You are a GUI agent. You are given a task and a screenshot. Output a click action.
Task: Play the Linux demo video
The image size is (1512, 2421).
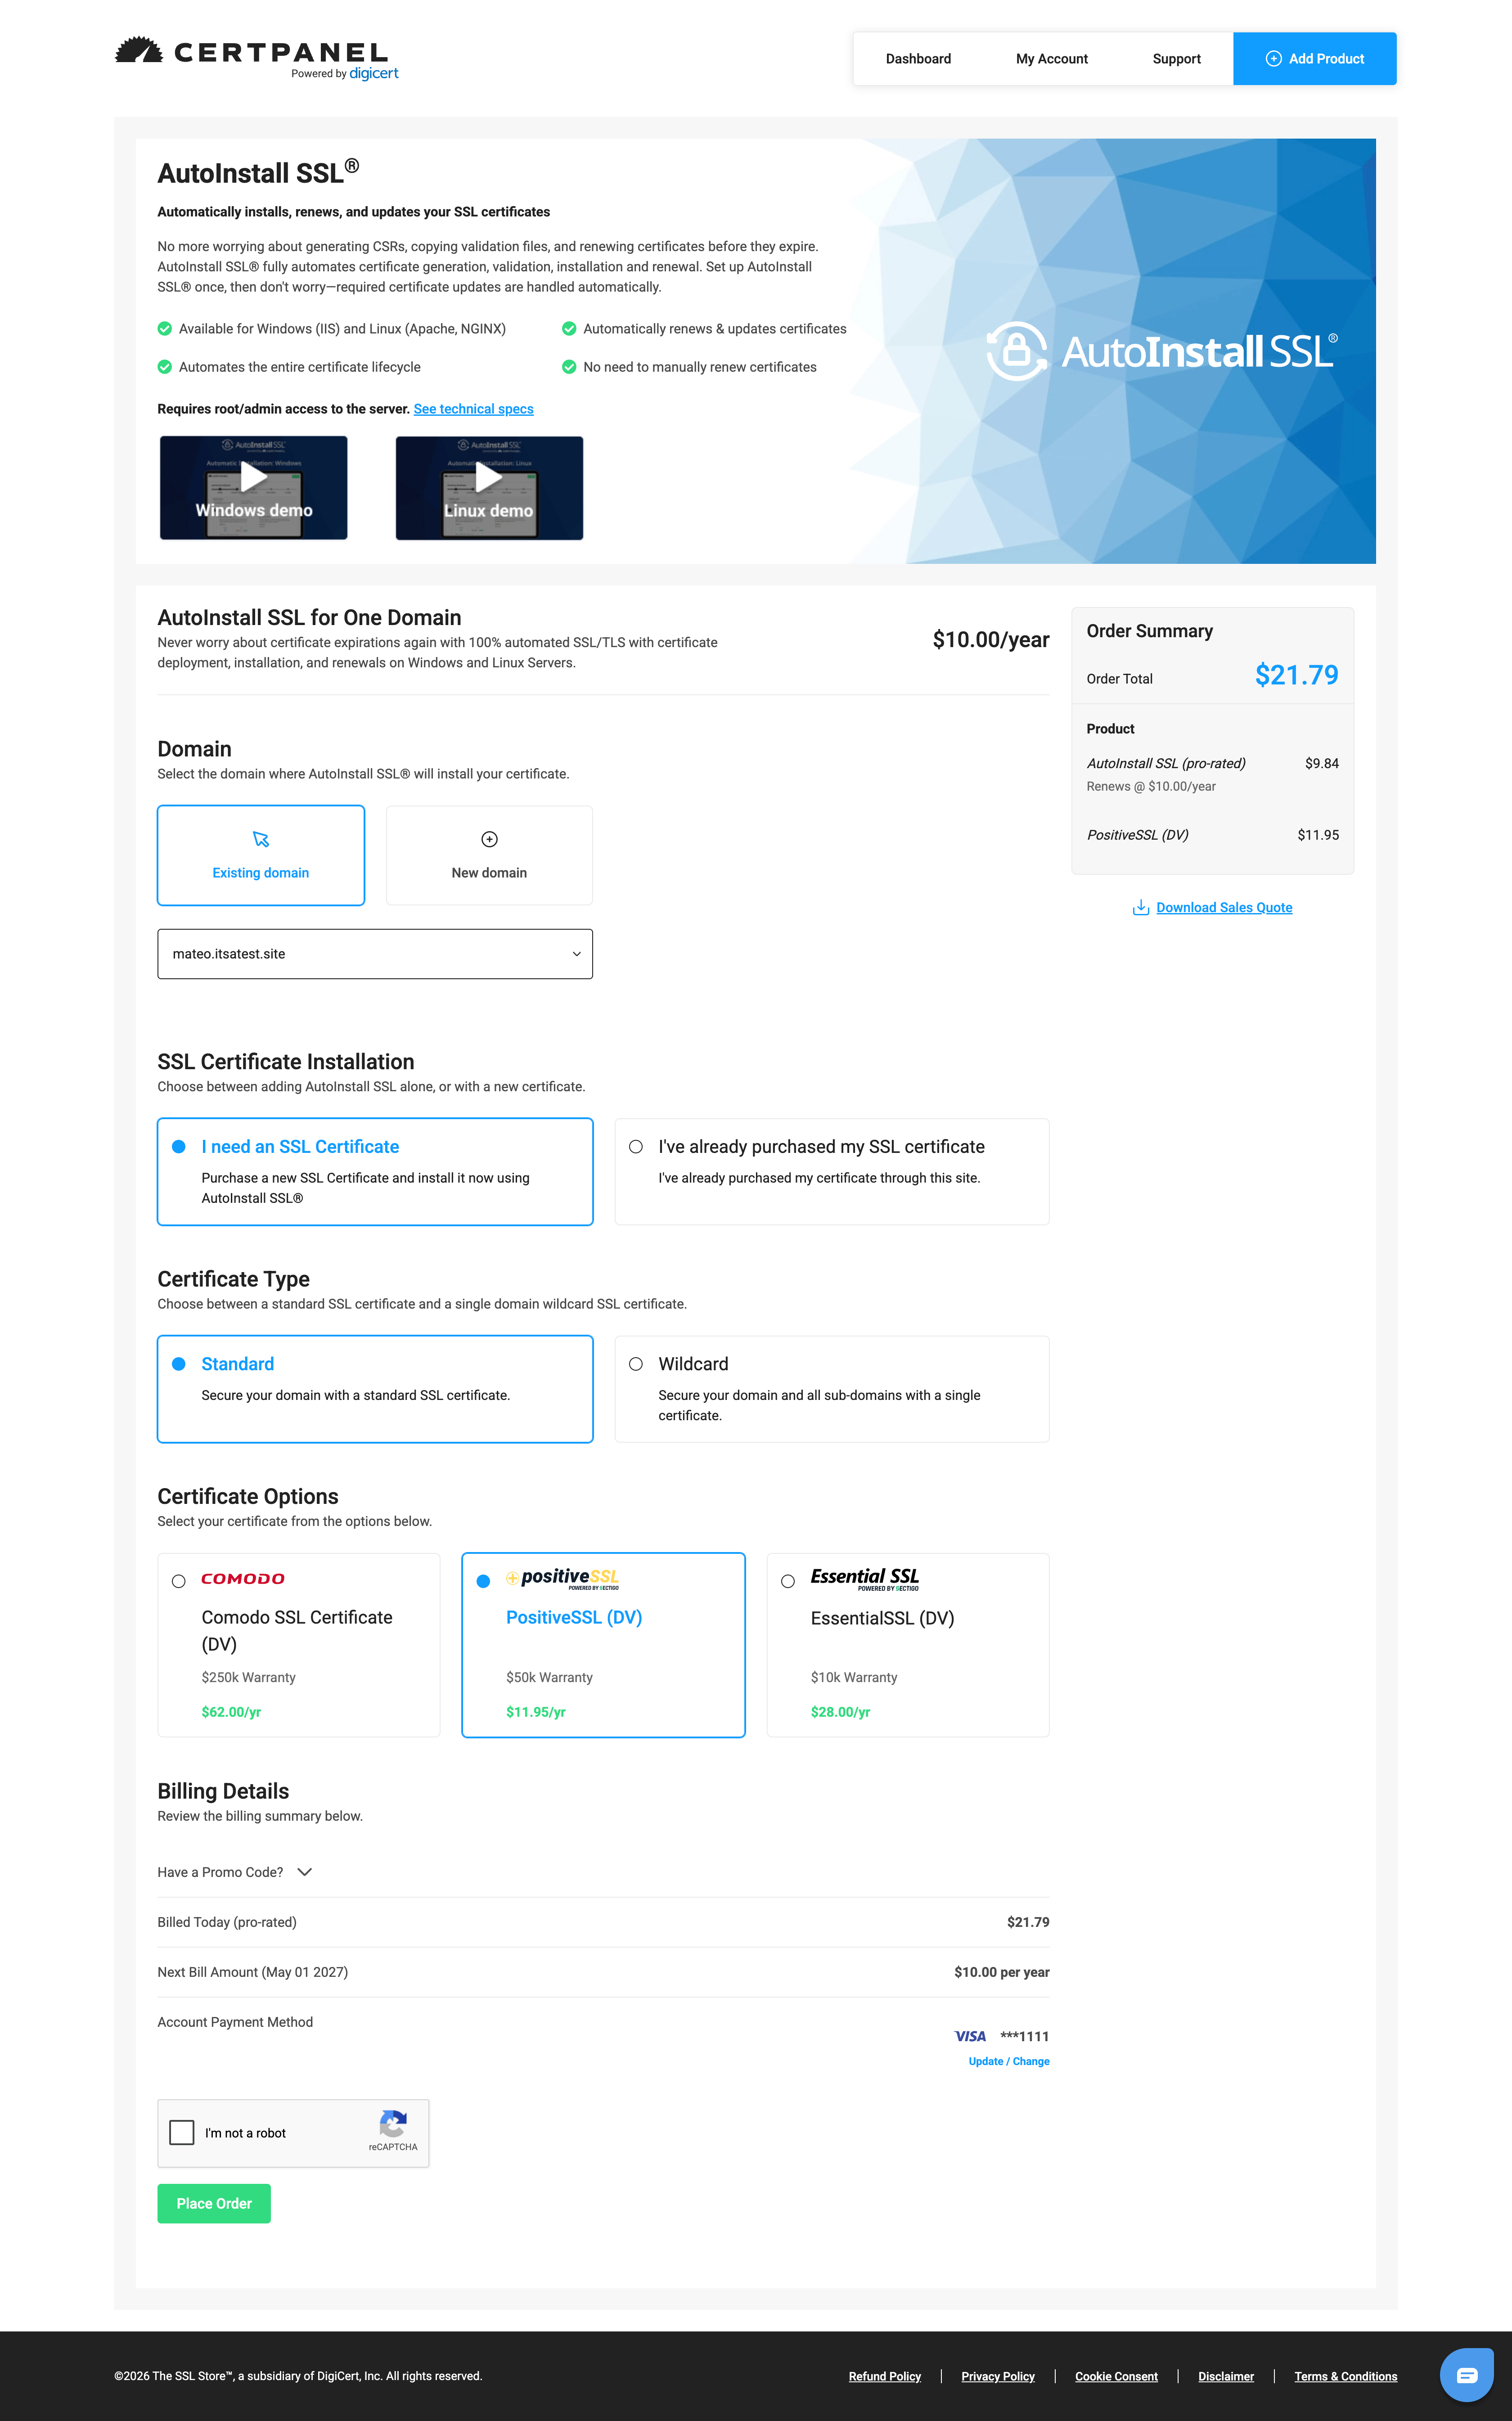[x=489, y=488]
